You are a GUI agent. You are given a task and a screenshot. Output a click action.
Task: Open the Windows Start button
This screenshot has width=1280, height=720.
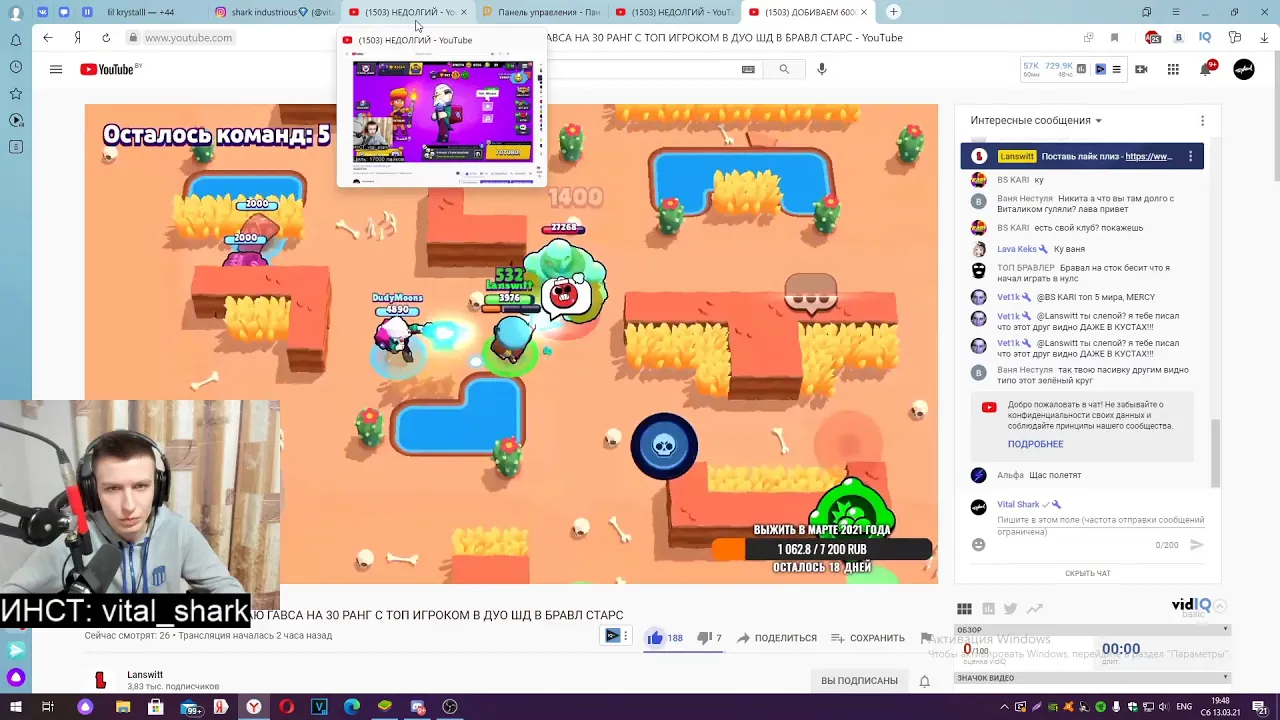16,707
